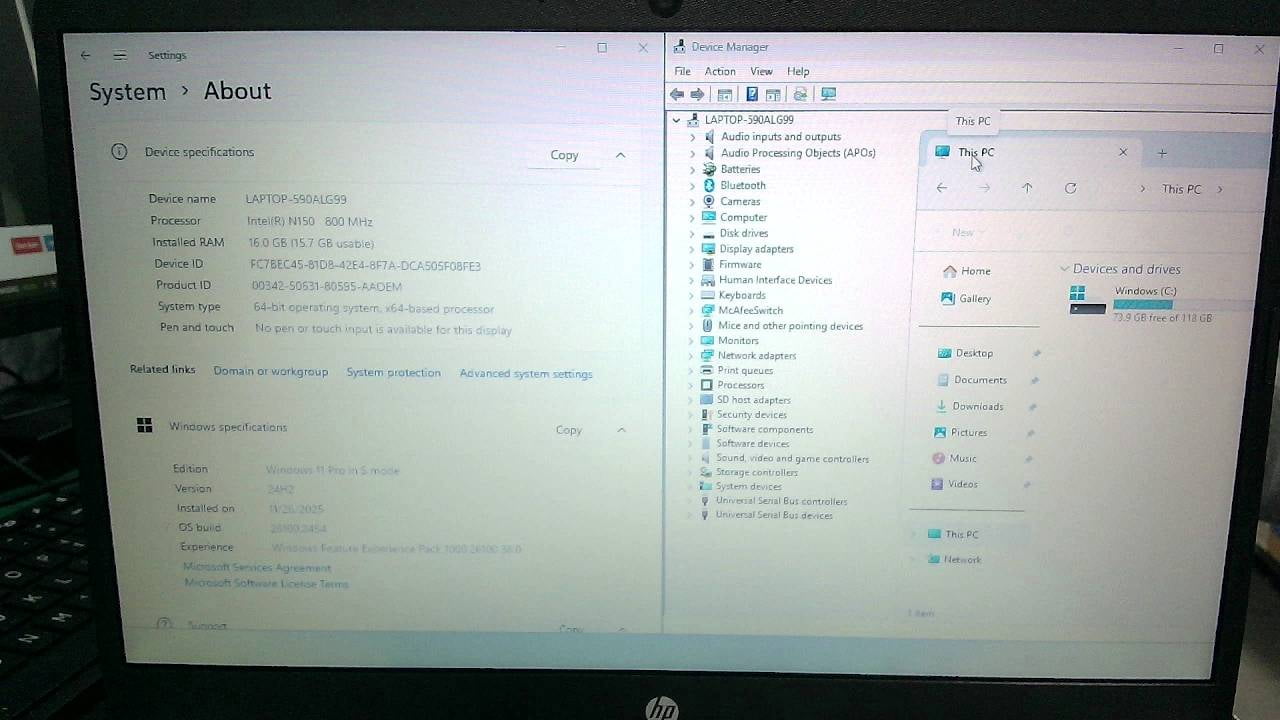The image size is (1280, 720).
Task: Click the Back arrow in Device Manager toolbar
Action: click(677, 94)
